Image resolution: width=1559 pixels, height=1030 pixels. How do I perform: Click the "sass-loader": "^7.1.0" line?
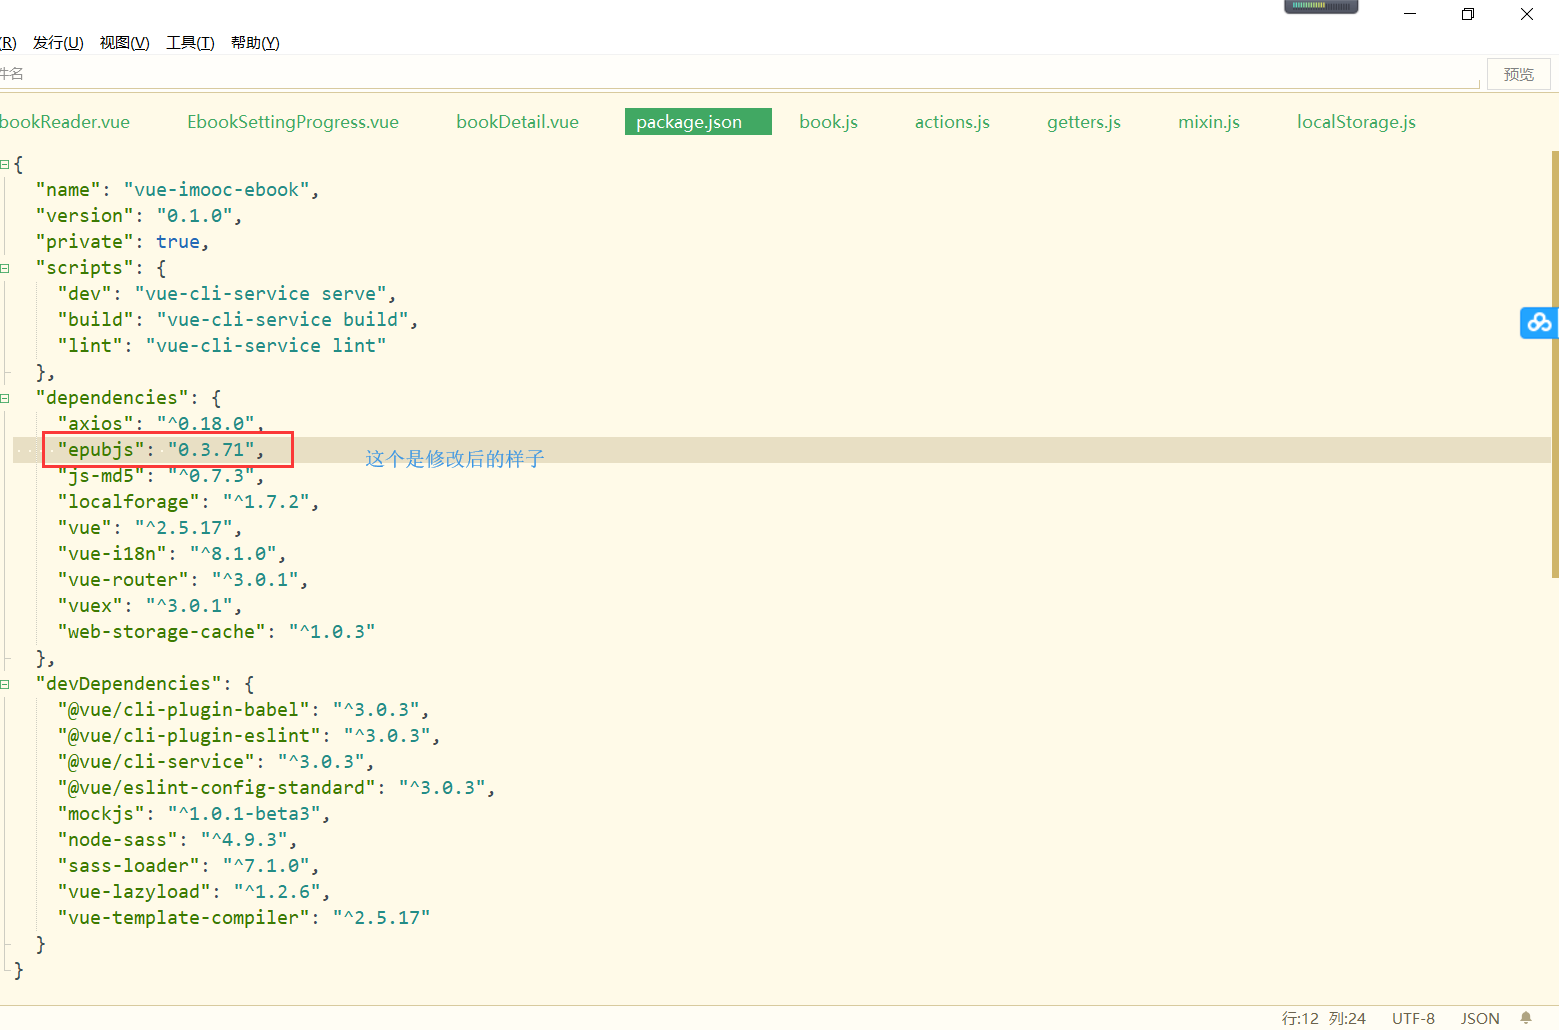click(x=188, y=866)
